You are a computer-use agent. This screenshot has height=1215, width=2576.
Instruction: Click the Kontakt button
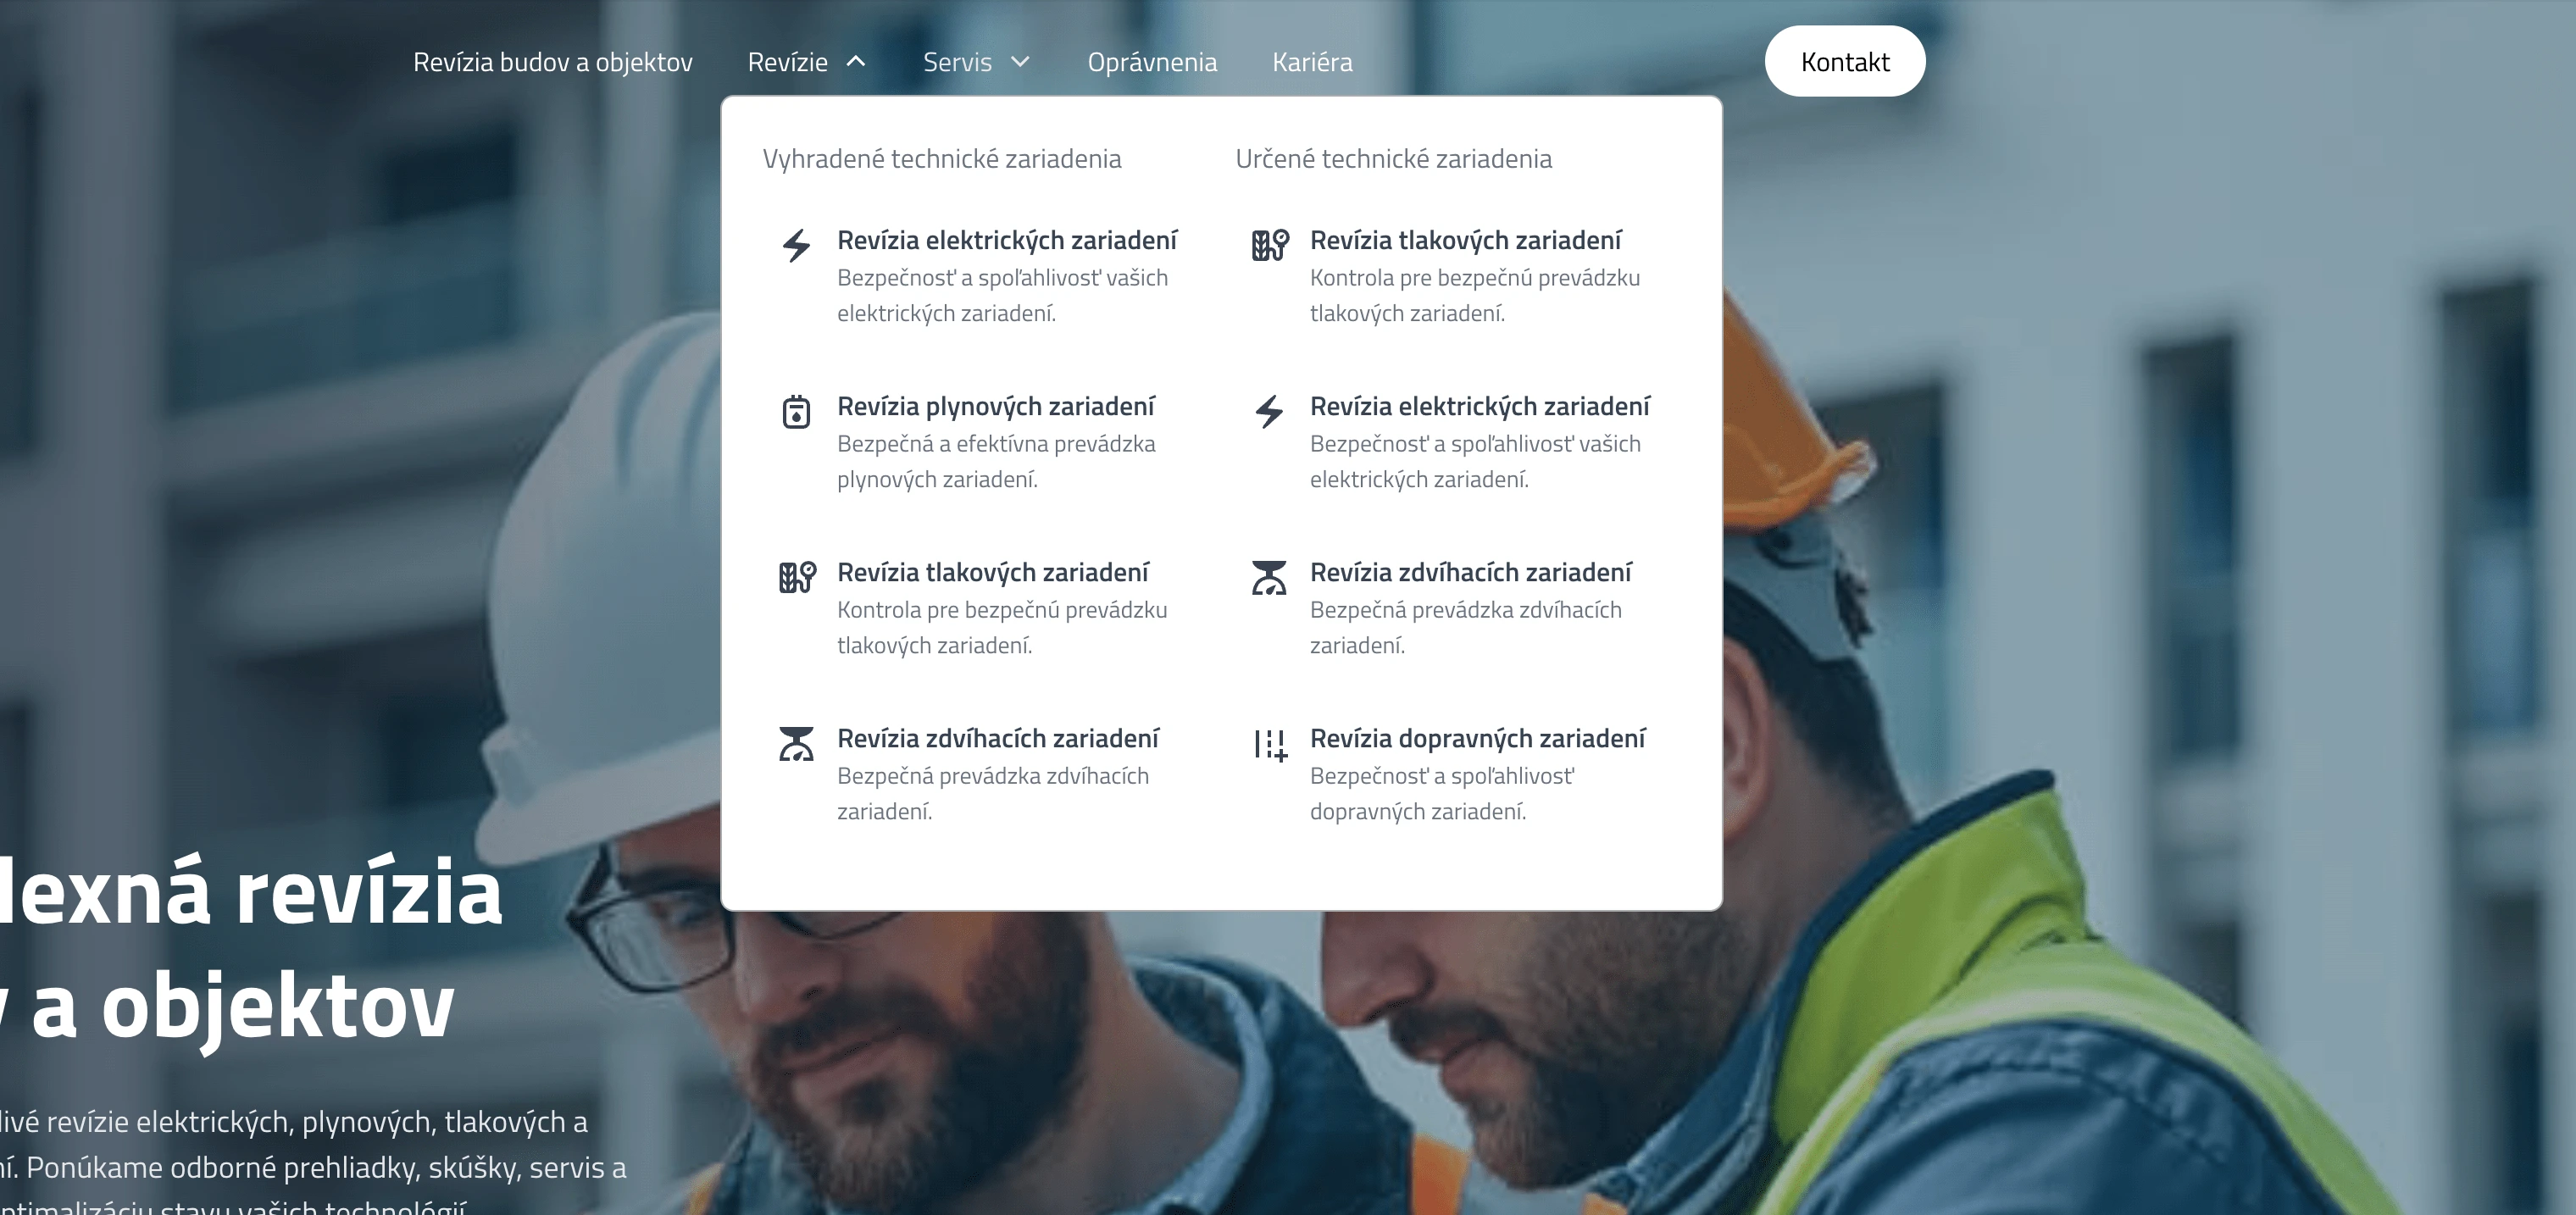click(x=1845, y=61)
